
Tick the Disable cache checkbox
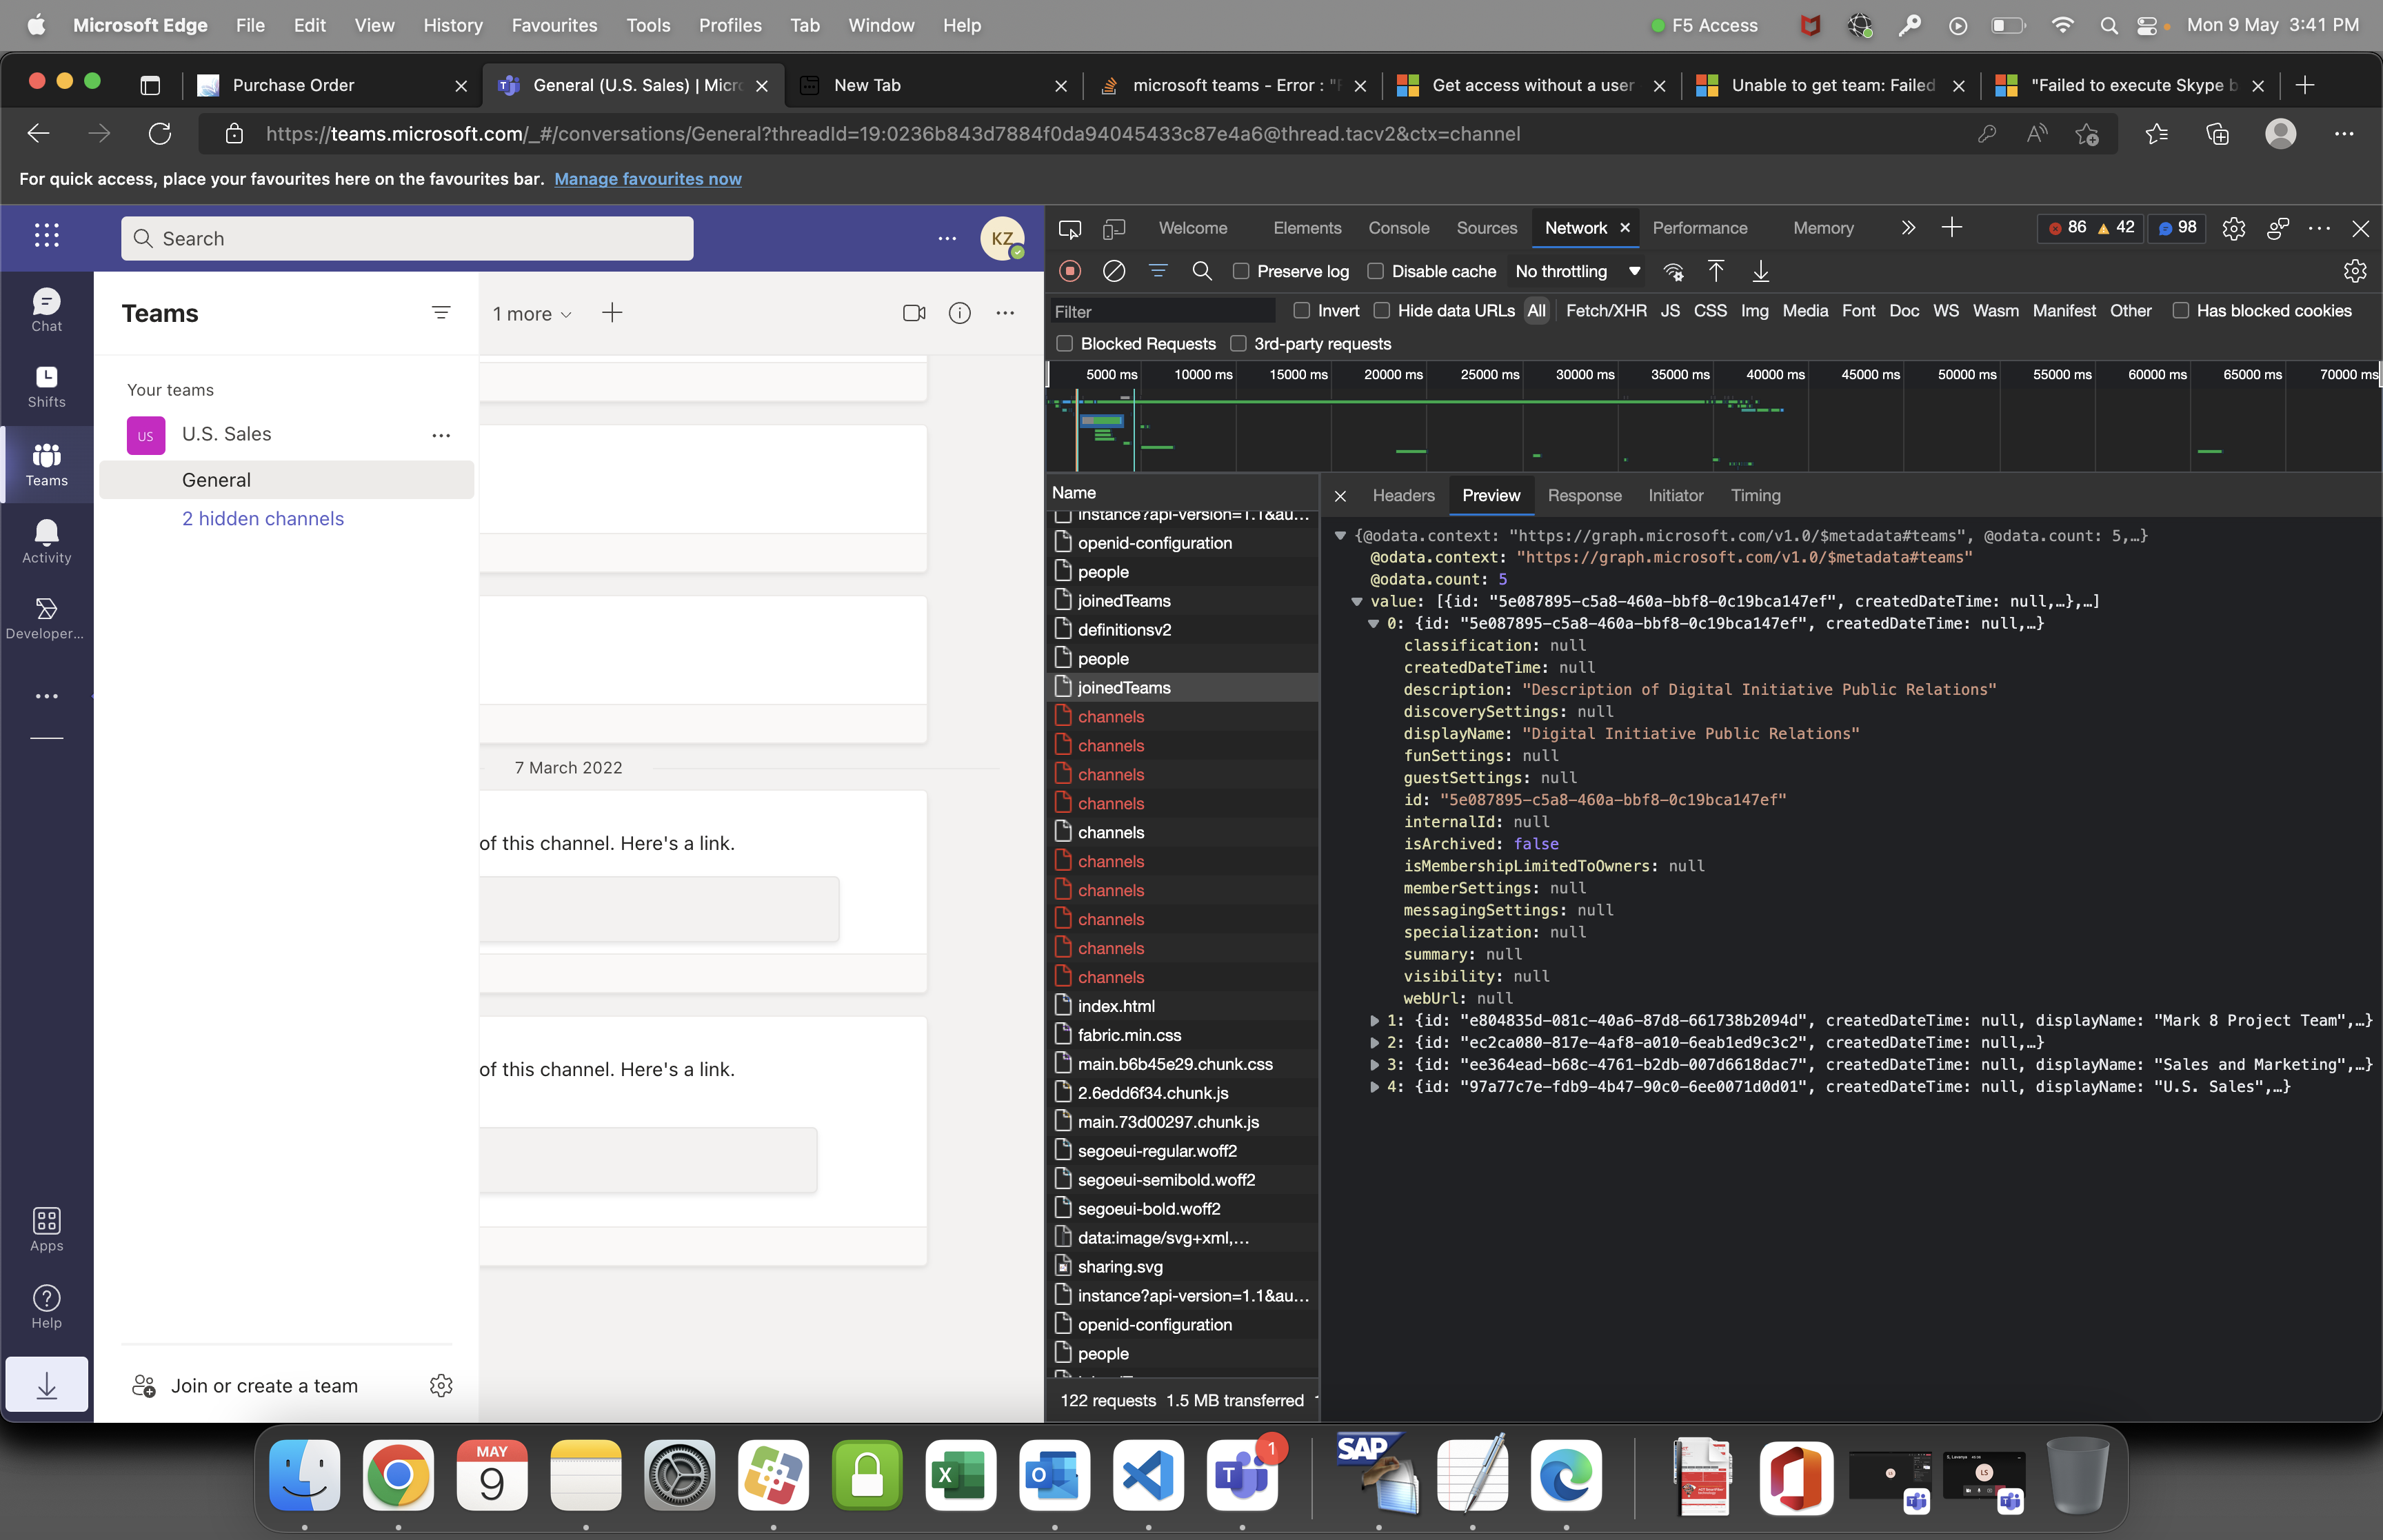tap(1375, 271)
